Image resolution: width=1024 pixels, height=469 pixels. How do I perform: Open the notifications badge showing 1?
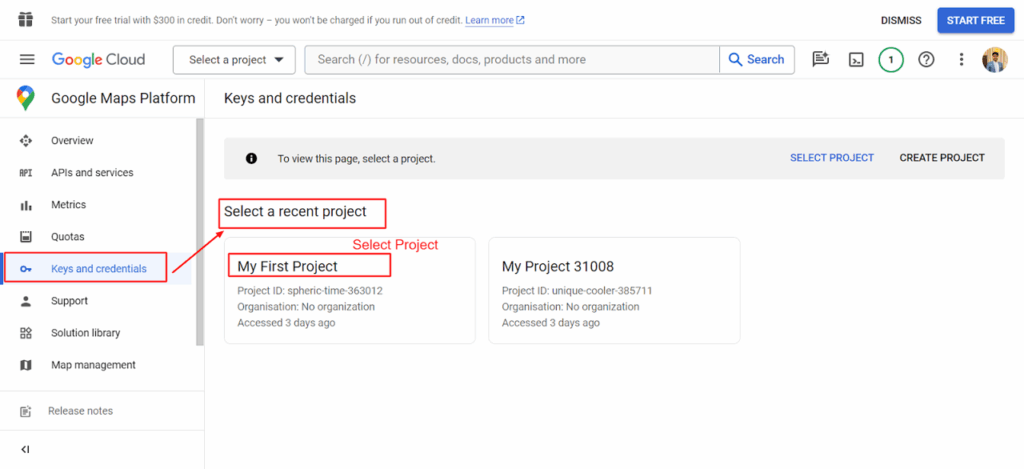(891, 60)
